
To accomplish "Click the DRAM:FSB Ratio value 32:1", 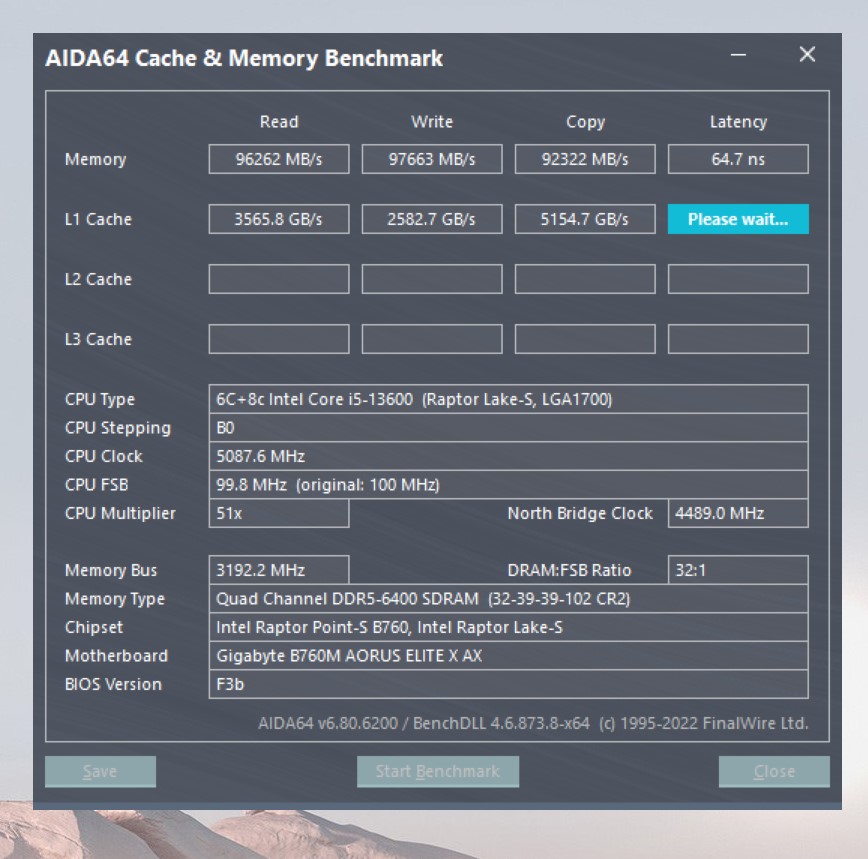I will coord(738,570).
